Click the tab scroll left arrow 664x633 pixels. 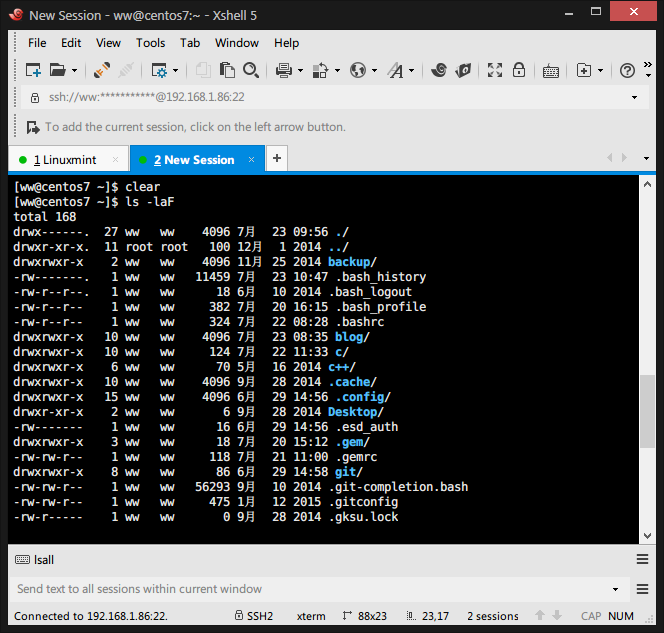coord(609,158)
